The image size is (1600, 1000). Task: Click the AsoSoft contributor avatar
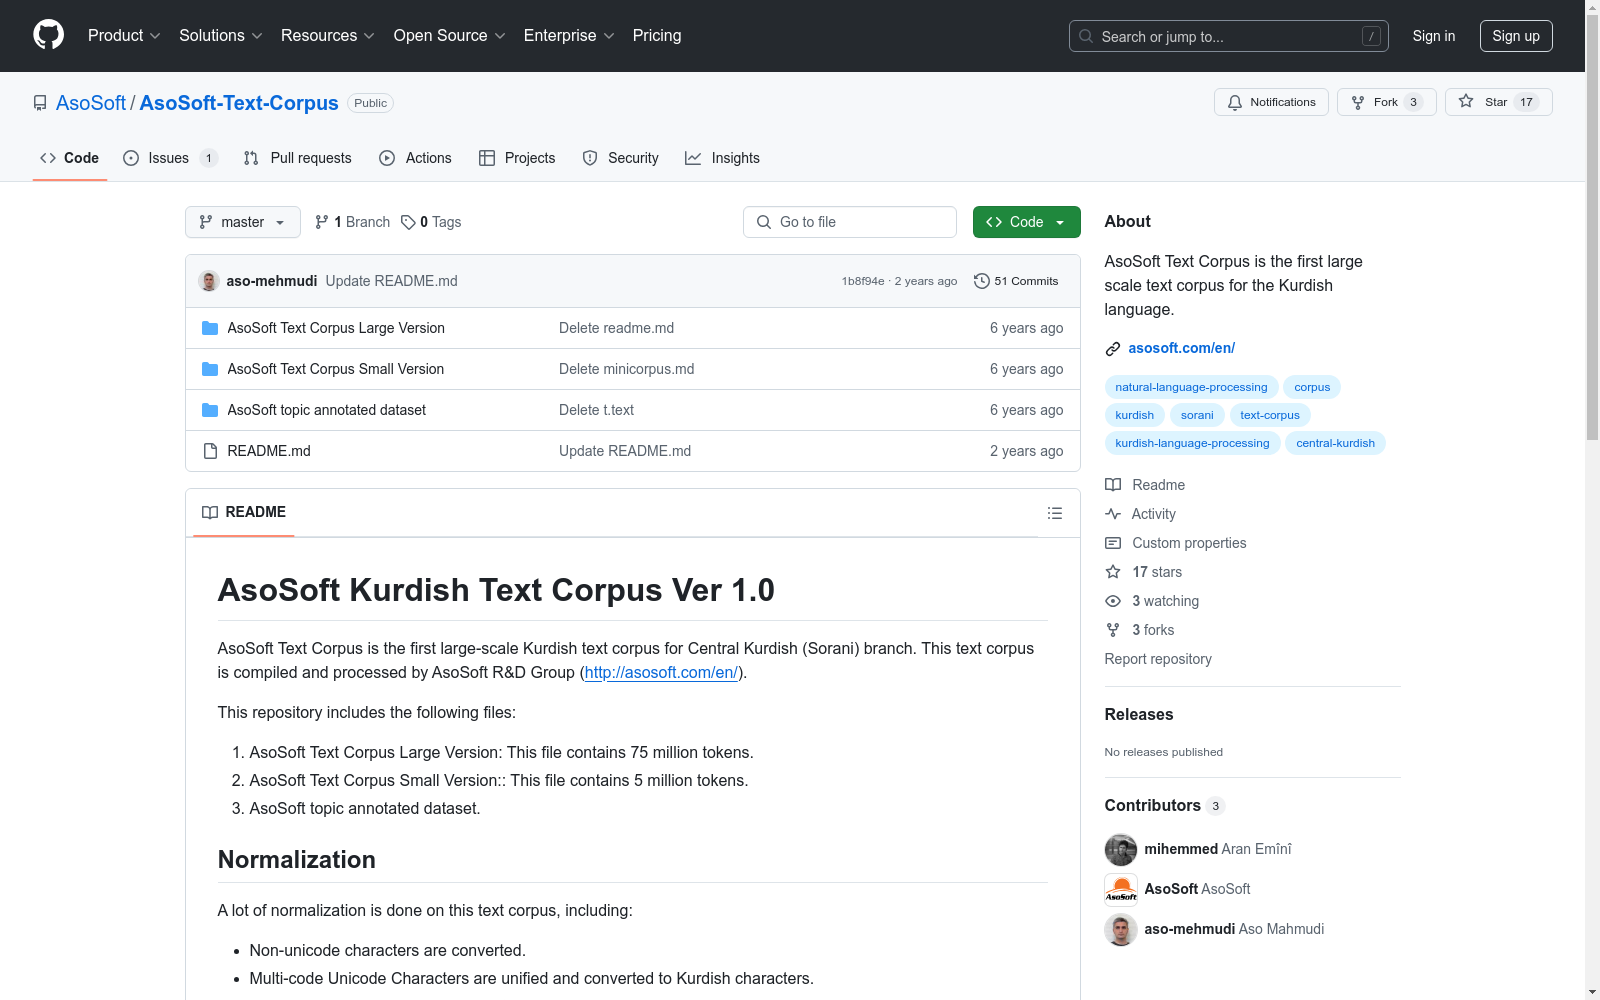pos(1121,889)
